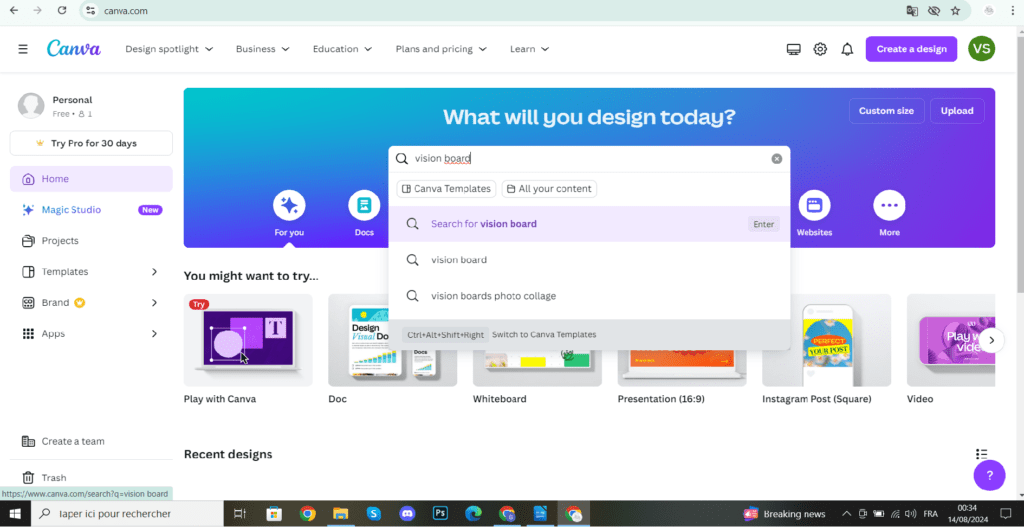The width and height of the screenshot is (1024, 527).
Task: Open Projects in the sidebar
Action: tap(91, 240)
